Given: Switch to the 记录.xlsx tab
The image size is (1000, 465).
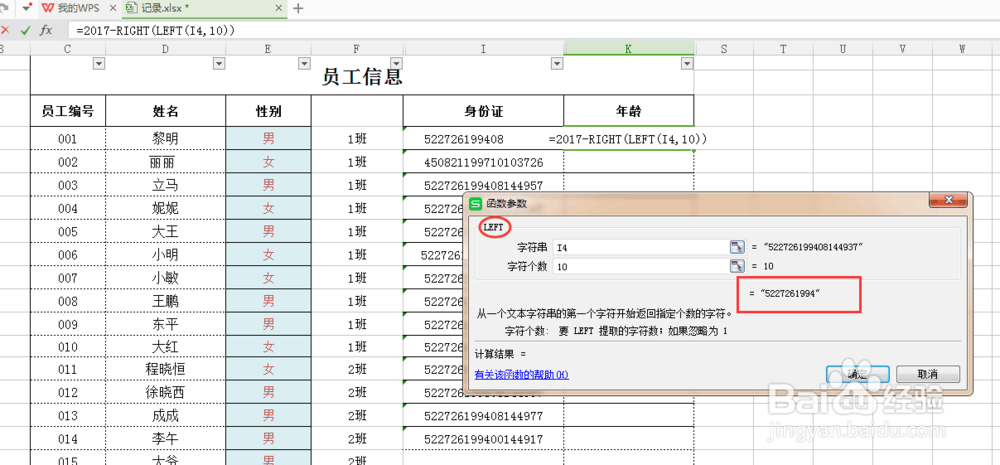Looking at the screenshot, I should 204,8.
